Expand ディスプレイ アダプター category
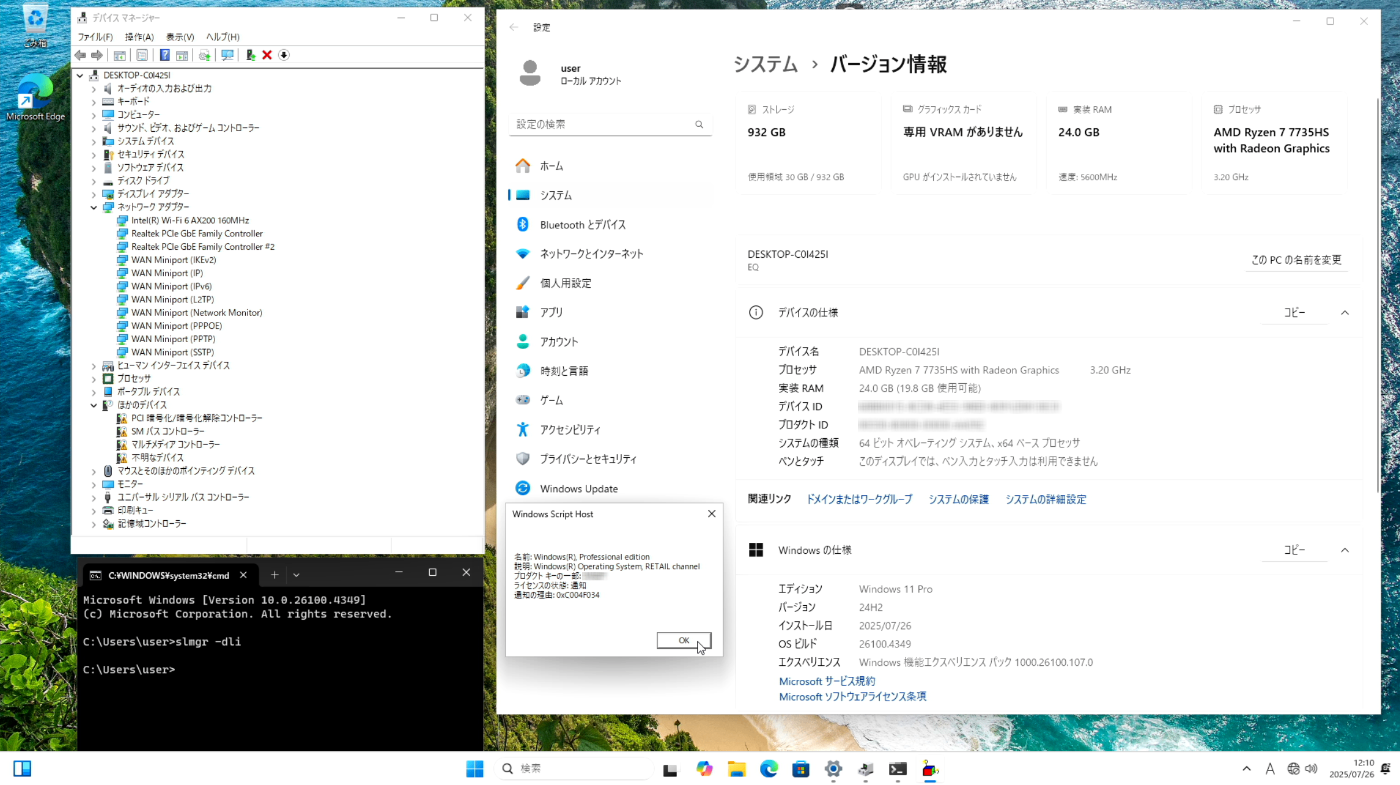This screenshot has height=785, width=1400. point(94,193)
